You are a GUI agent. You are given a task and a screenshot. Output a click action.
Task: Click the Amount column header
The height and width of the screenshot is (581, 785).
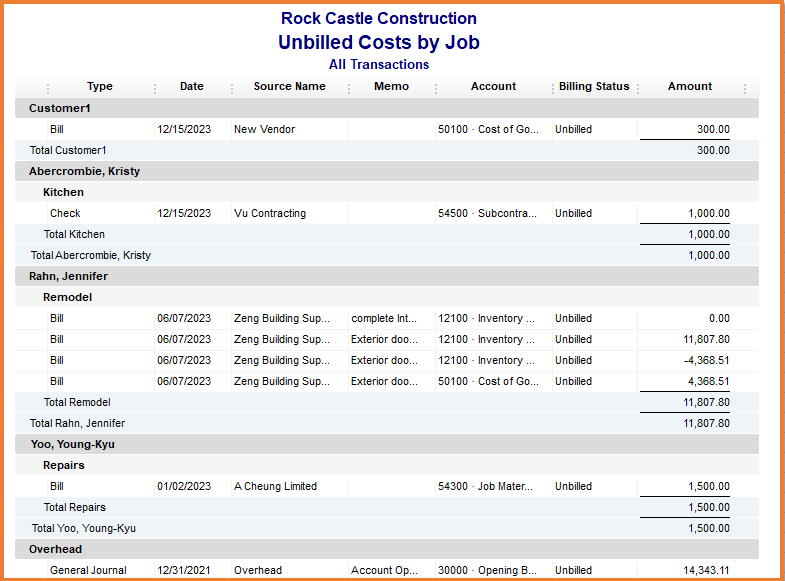[689, 86]
